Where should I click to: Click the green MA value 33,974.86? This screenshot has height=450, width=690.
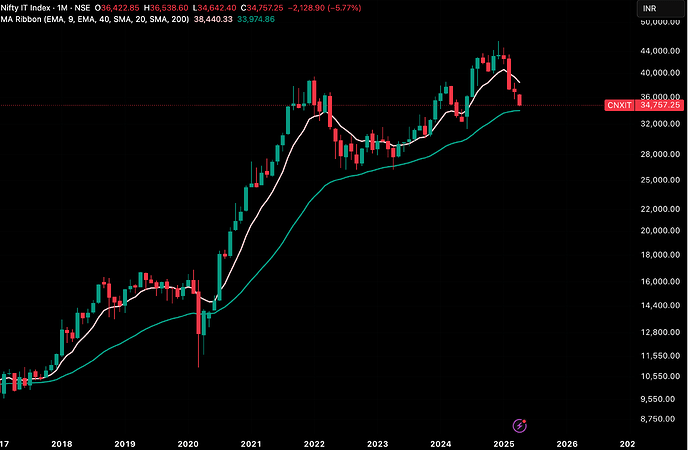pyautogui.click(x=256, y=19)
